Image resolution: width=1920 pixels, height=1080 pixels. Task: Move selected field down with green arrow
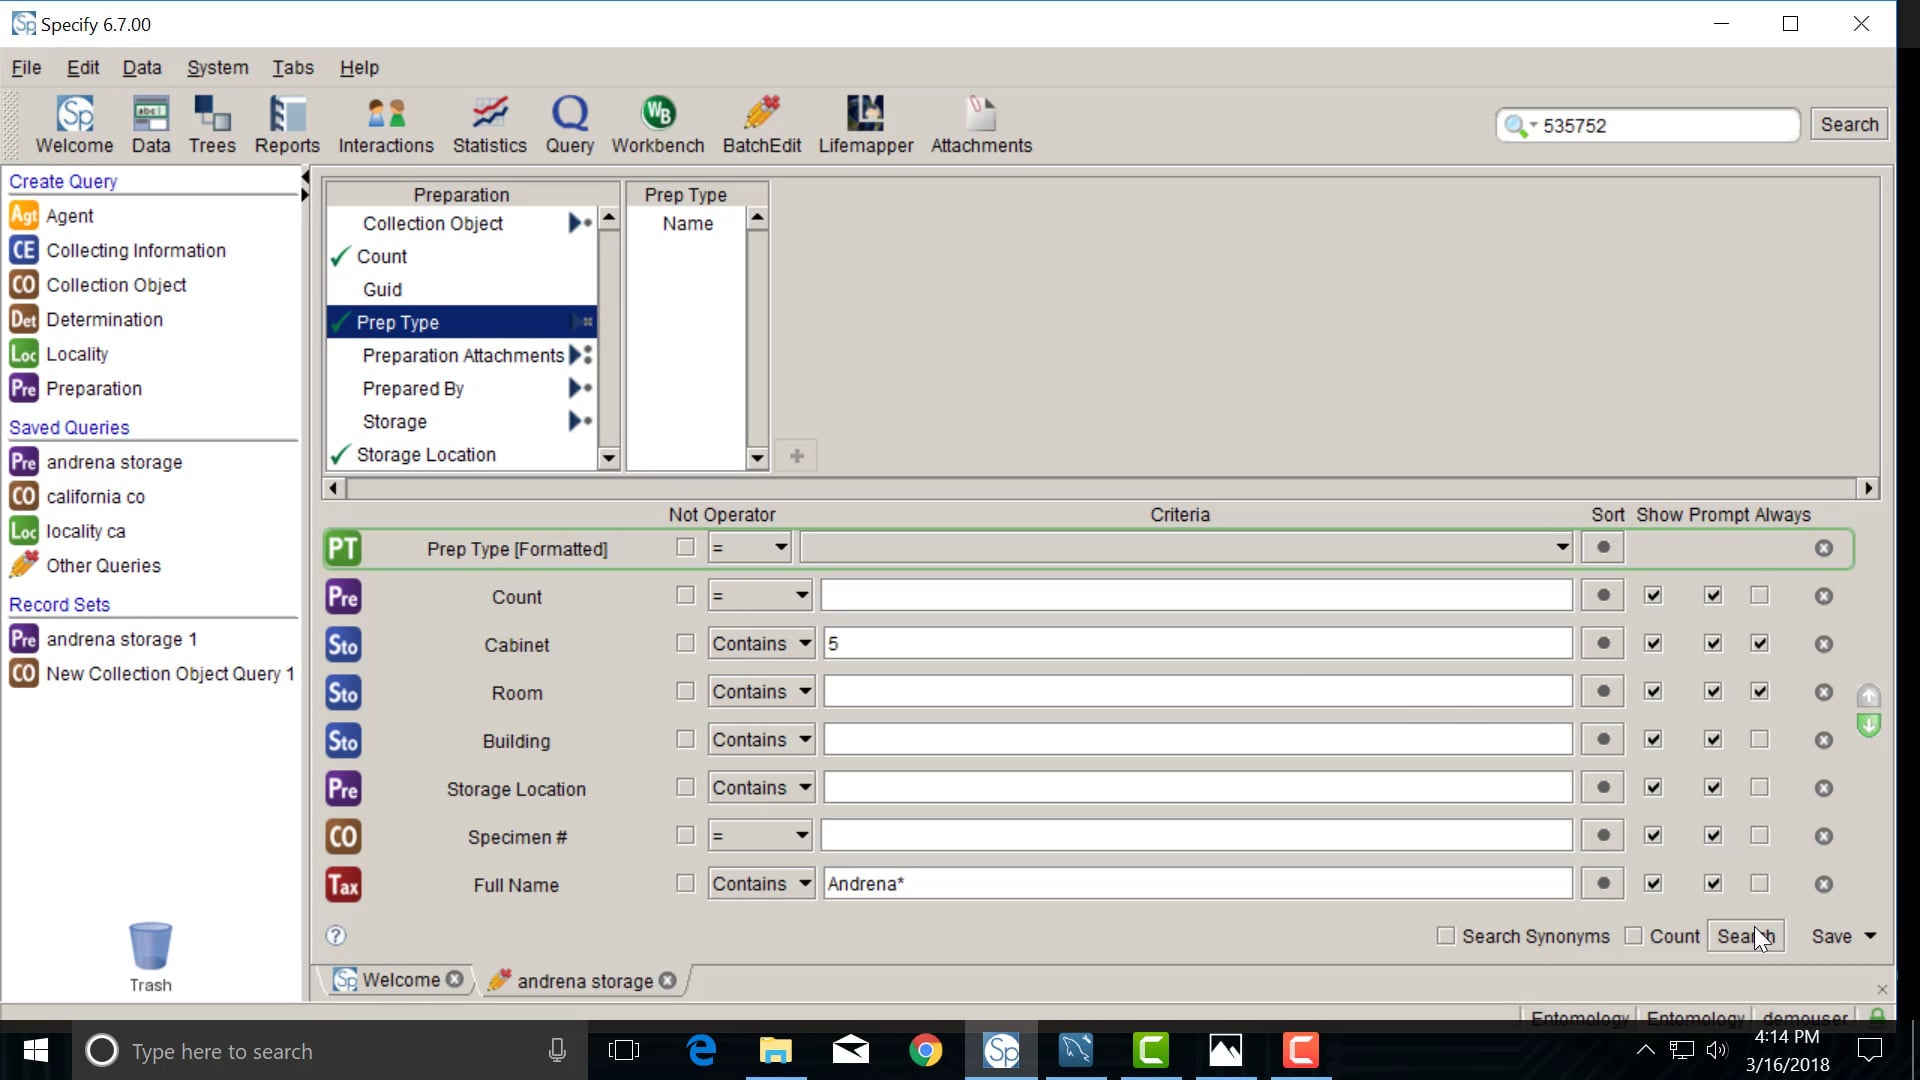point(1868,725)
